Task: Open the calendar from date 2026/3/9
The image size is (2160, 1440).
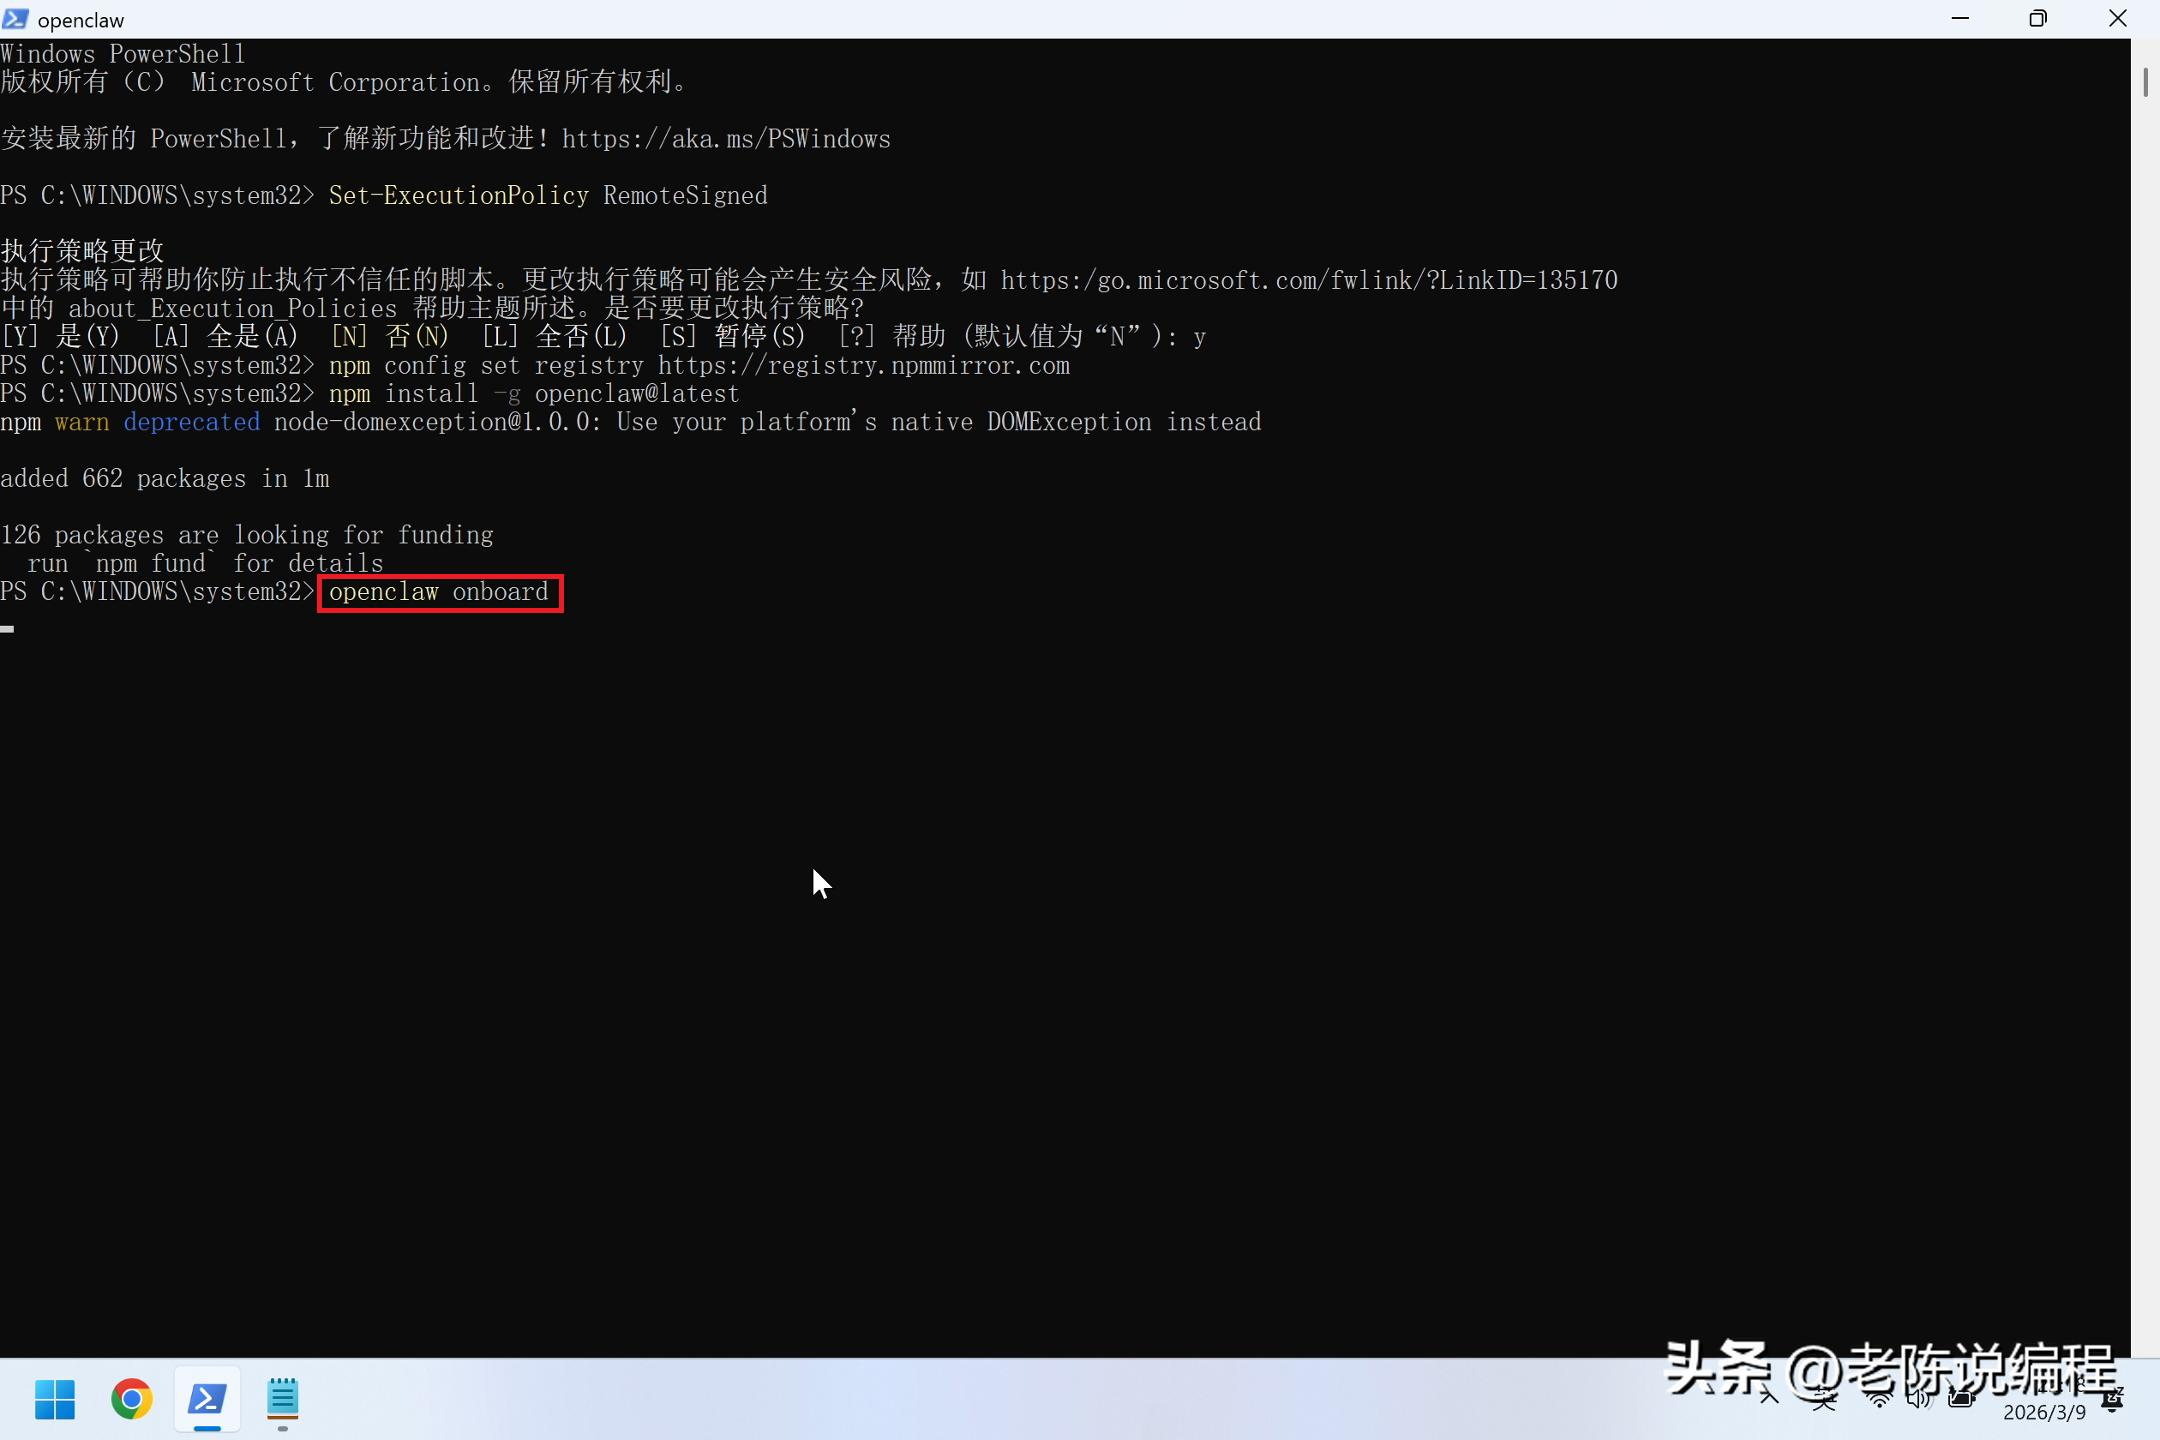Action: tap(2044, 1412)
